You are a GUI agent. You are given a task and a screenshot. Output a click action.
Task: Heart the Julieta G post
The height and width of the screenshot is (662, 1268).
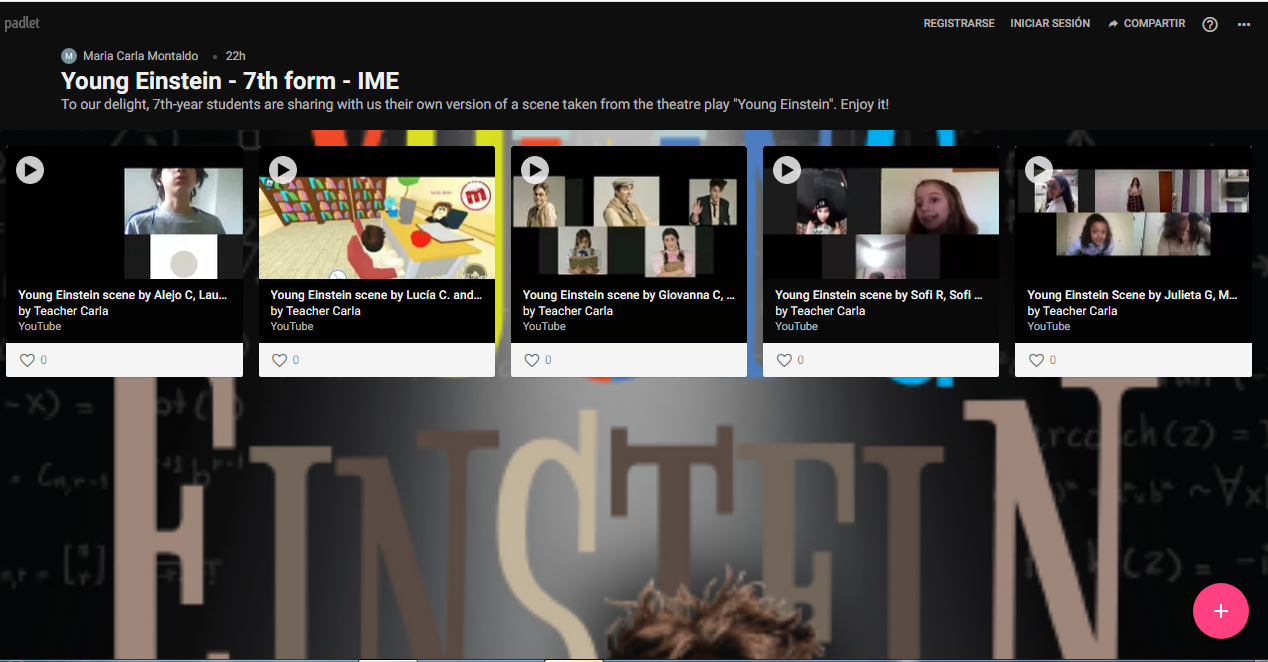point(1036,360)
